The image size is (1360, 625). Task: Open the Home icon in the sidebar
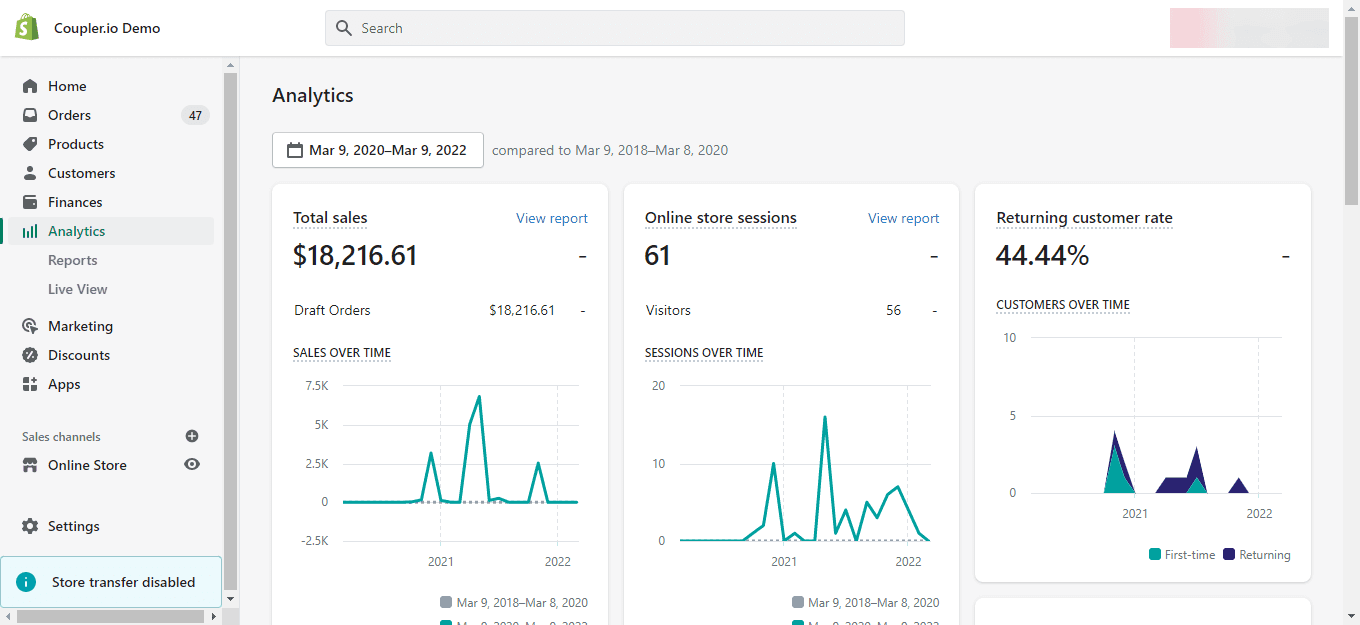29,86
